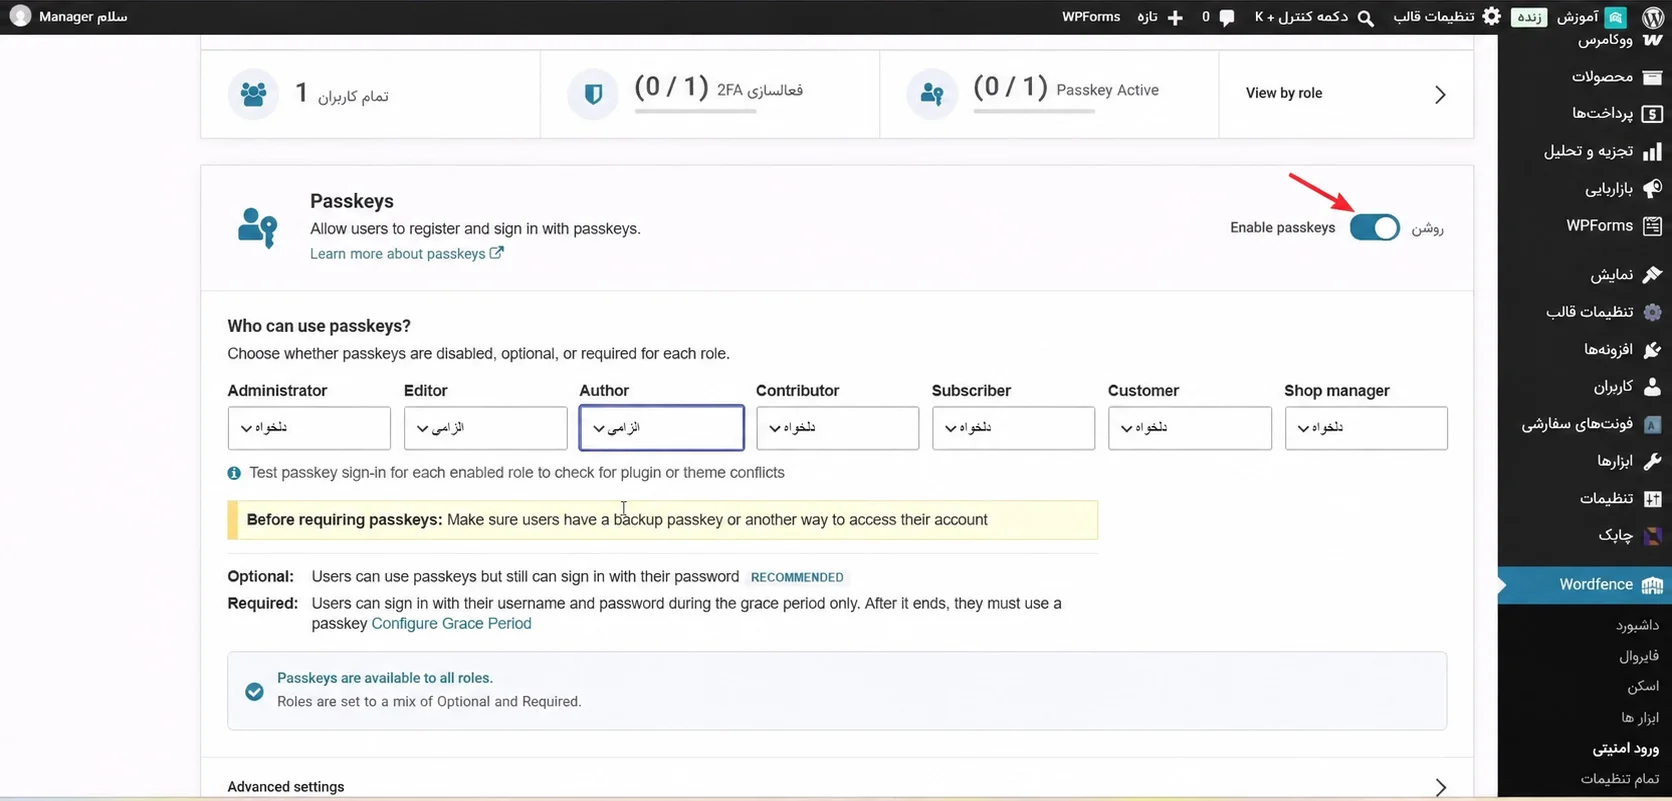Open the Editor role passkey dropdown
1672x801 pixels.
click(x=485, y=428)
